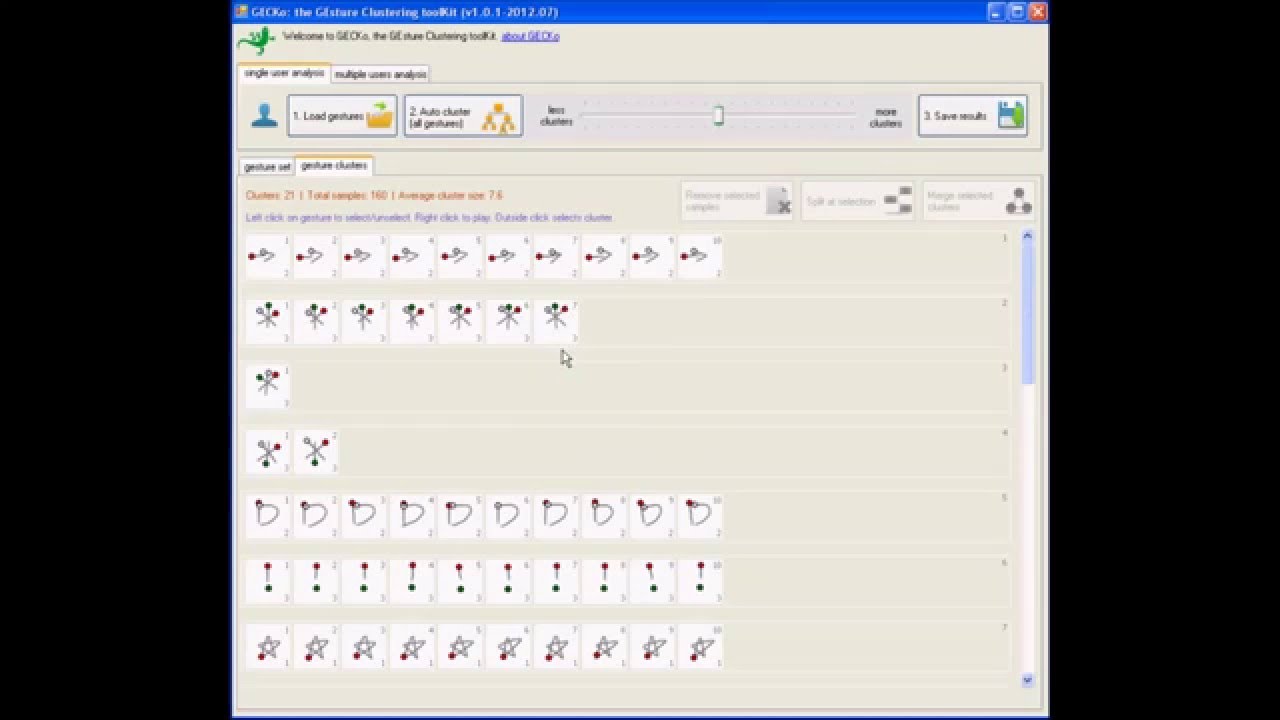
Task: Select asterisk gesture sample 1 in cluster 2
Action: pos(267,322)
